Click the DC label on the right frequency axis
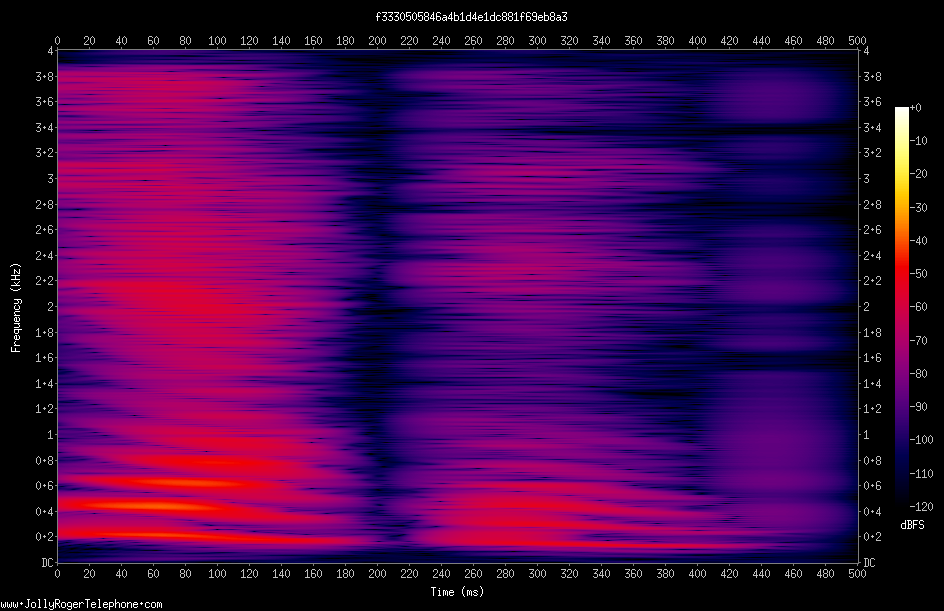 pos(869,563)
